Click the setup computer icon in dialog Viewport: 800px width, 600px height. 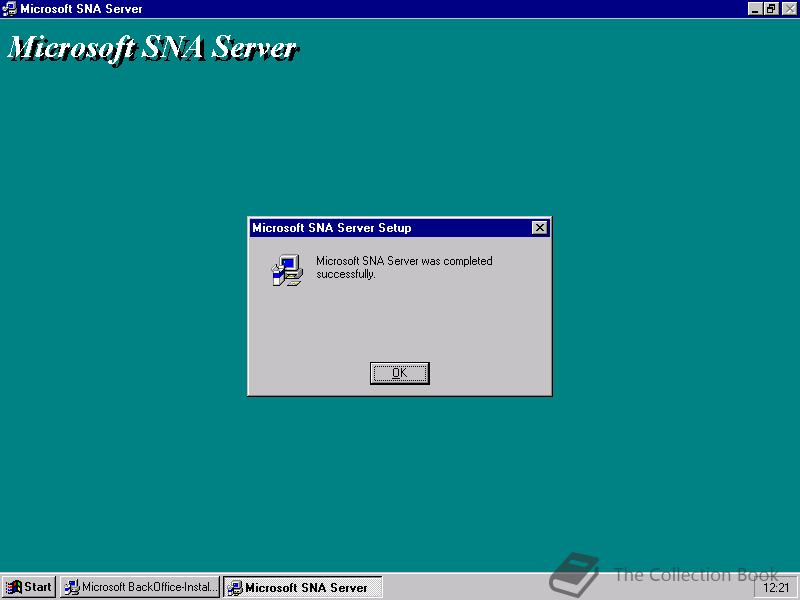pos(287,270)
